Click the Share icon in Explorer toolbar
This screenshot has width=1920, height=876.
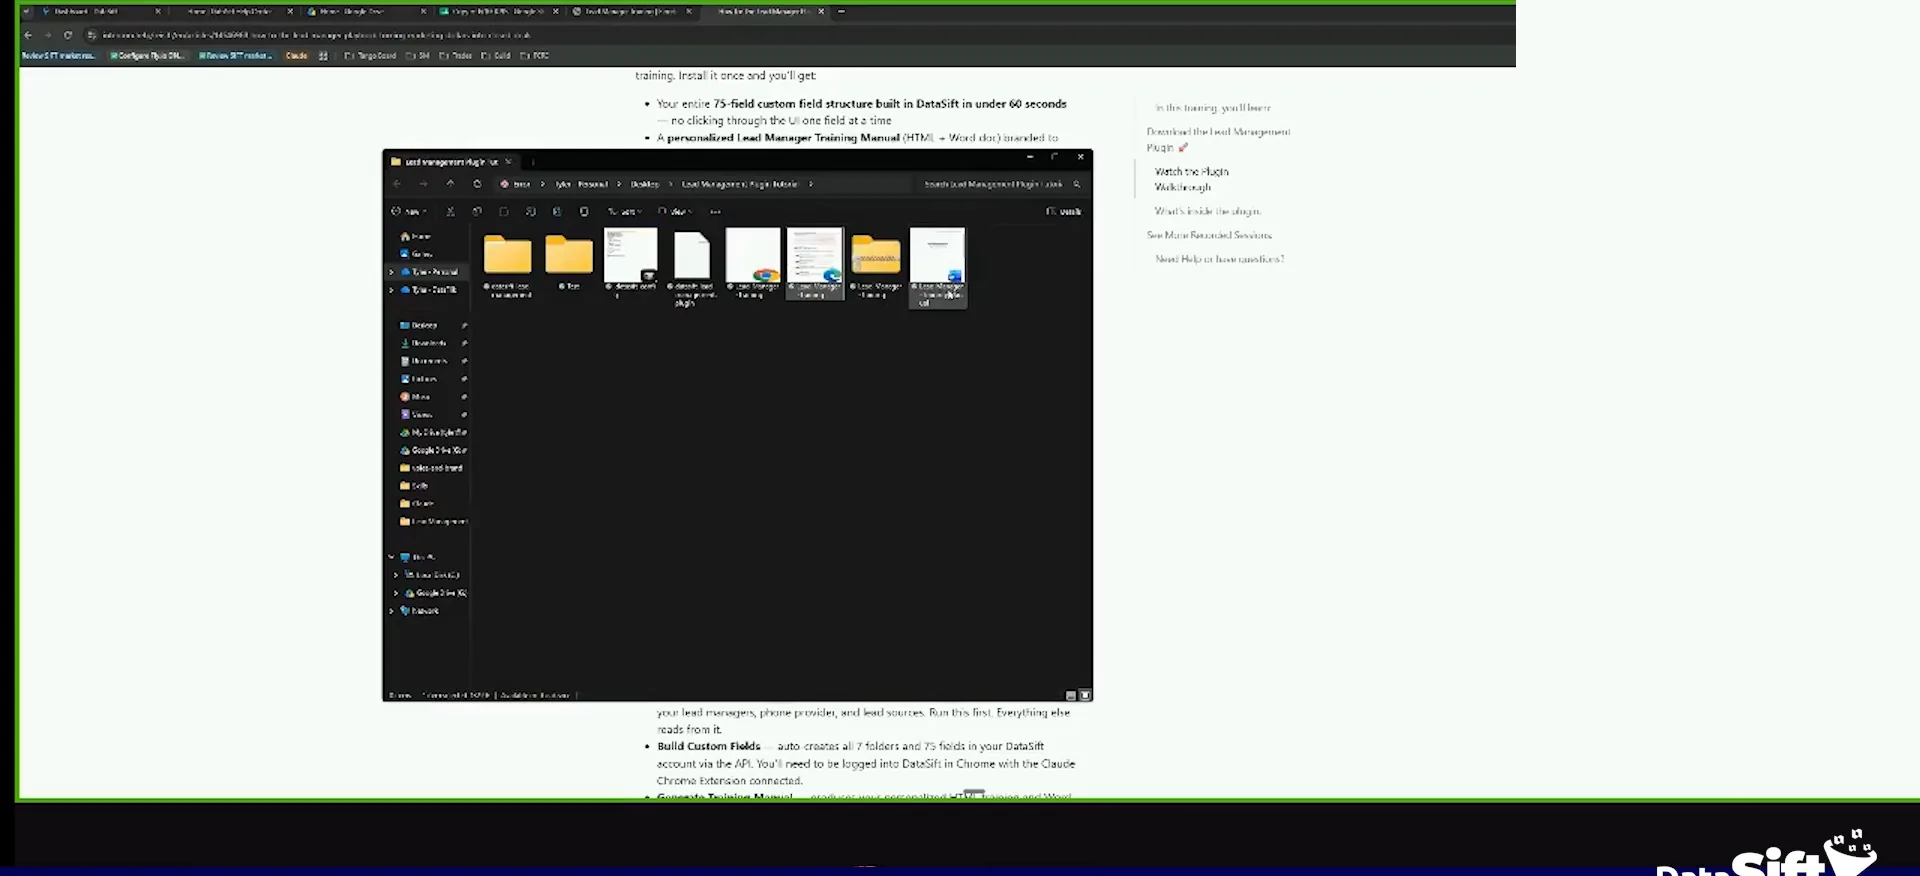pos(557,212)
